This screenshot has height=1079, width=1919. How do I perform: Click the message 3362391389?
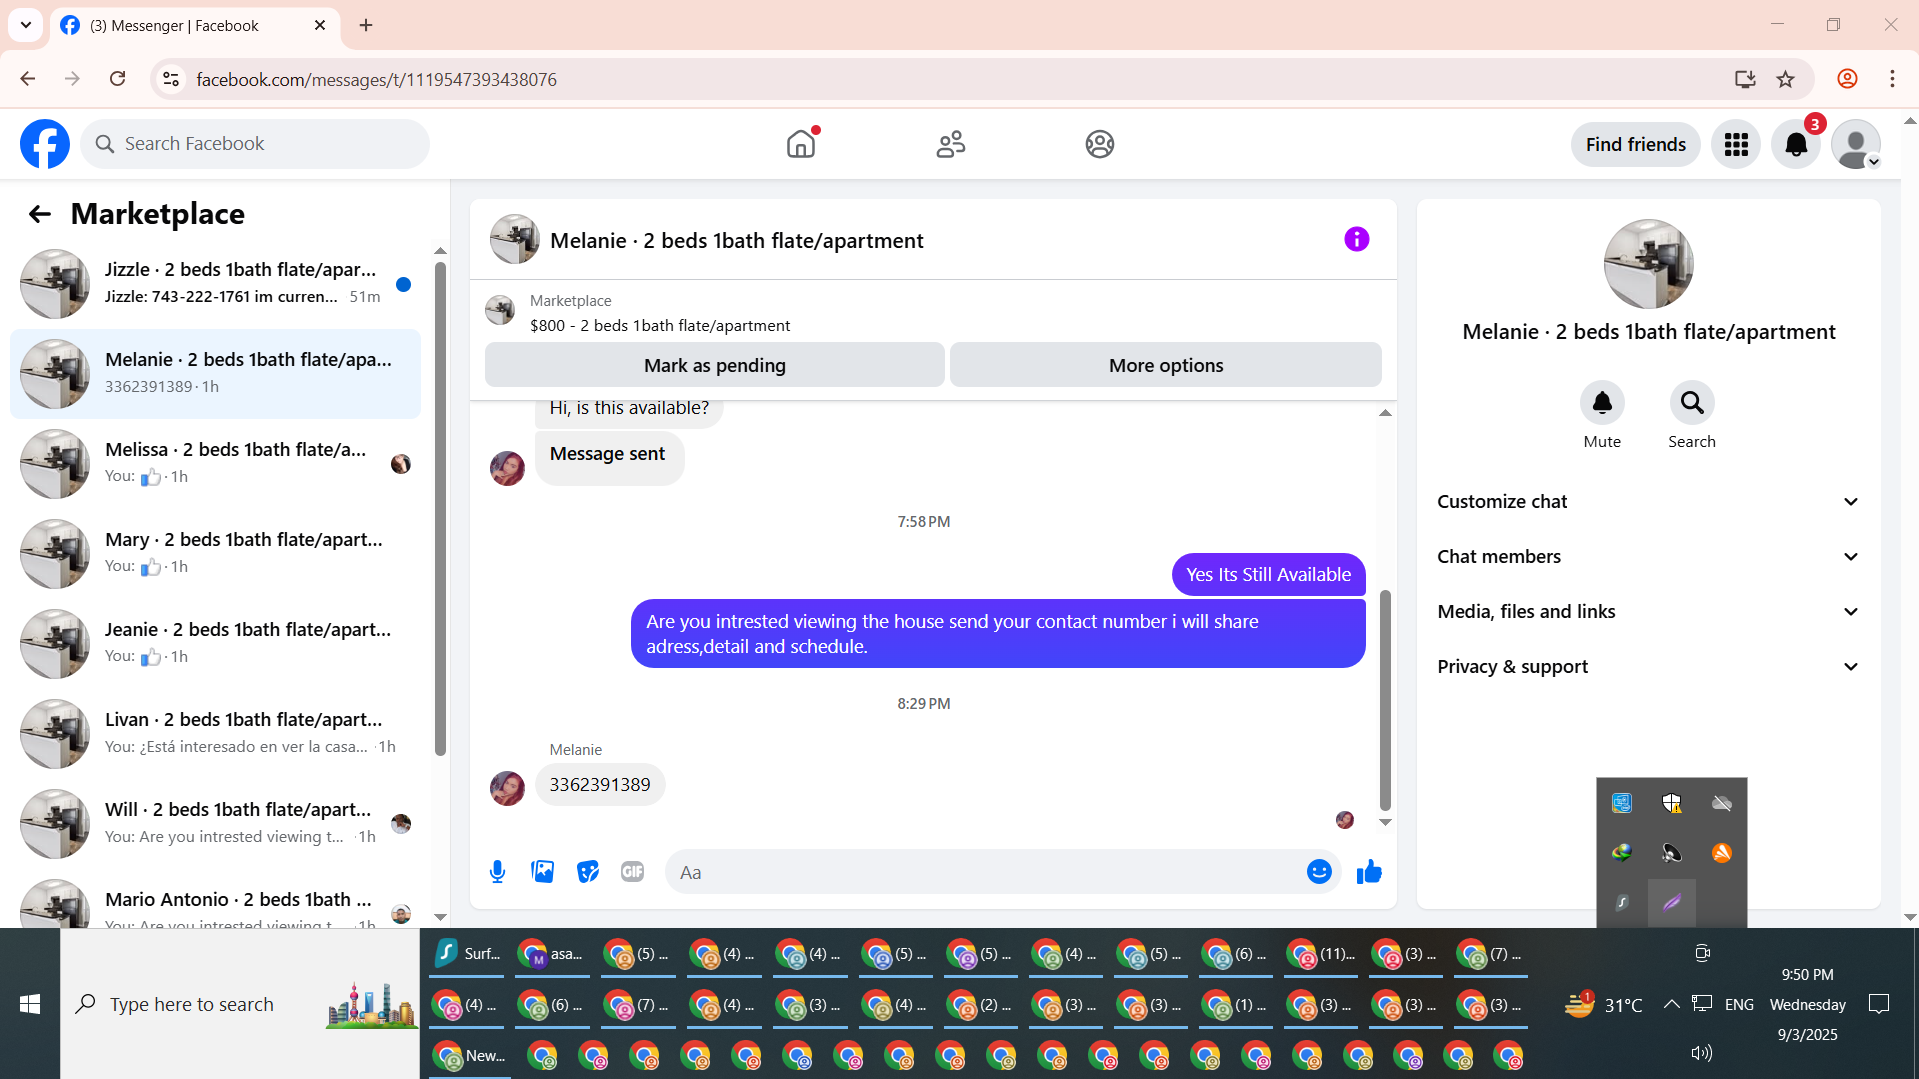pos(600,785)
